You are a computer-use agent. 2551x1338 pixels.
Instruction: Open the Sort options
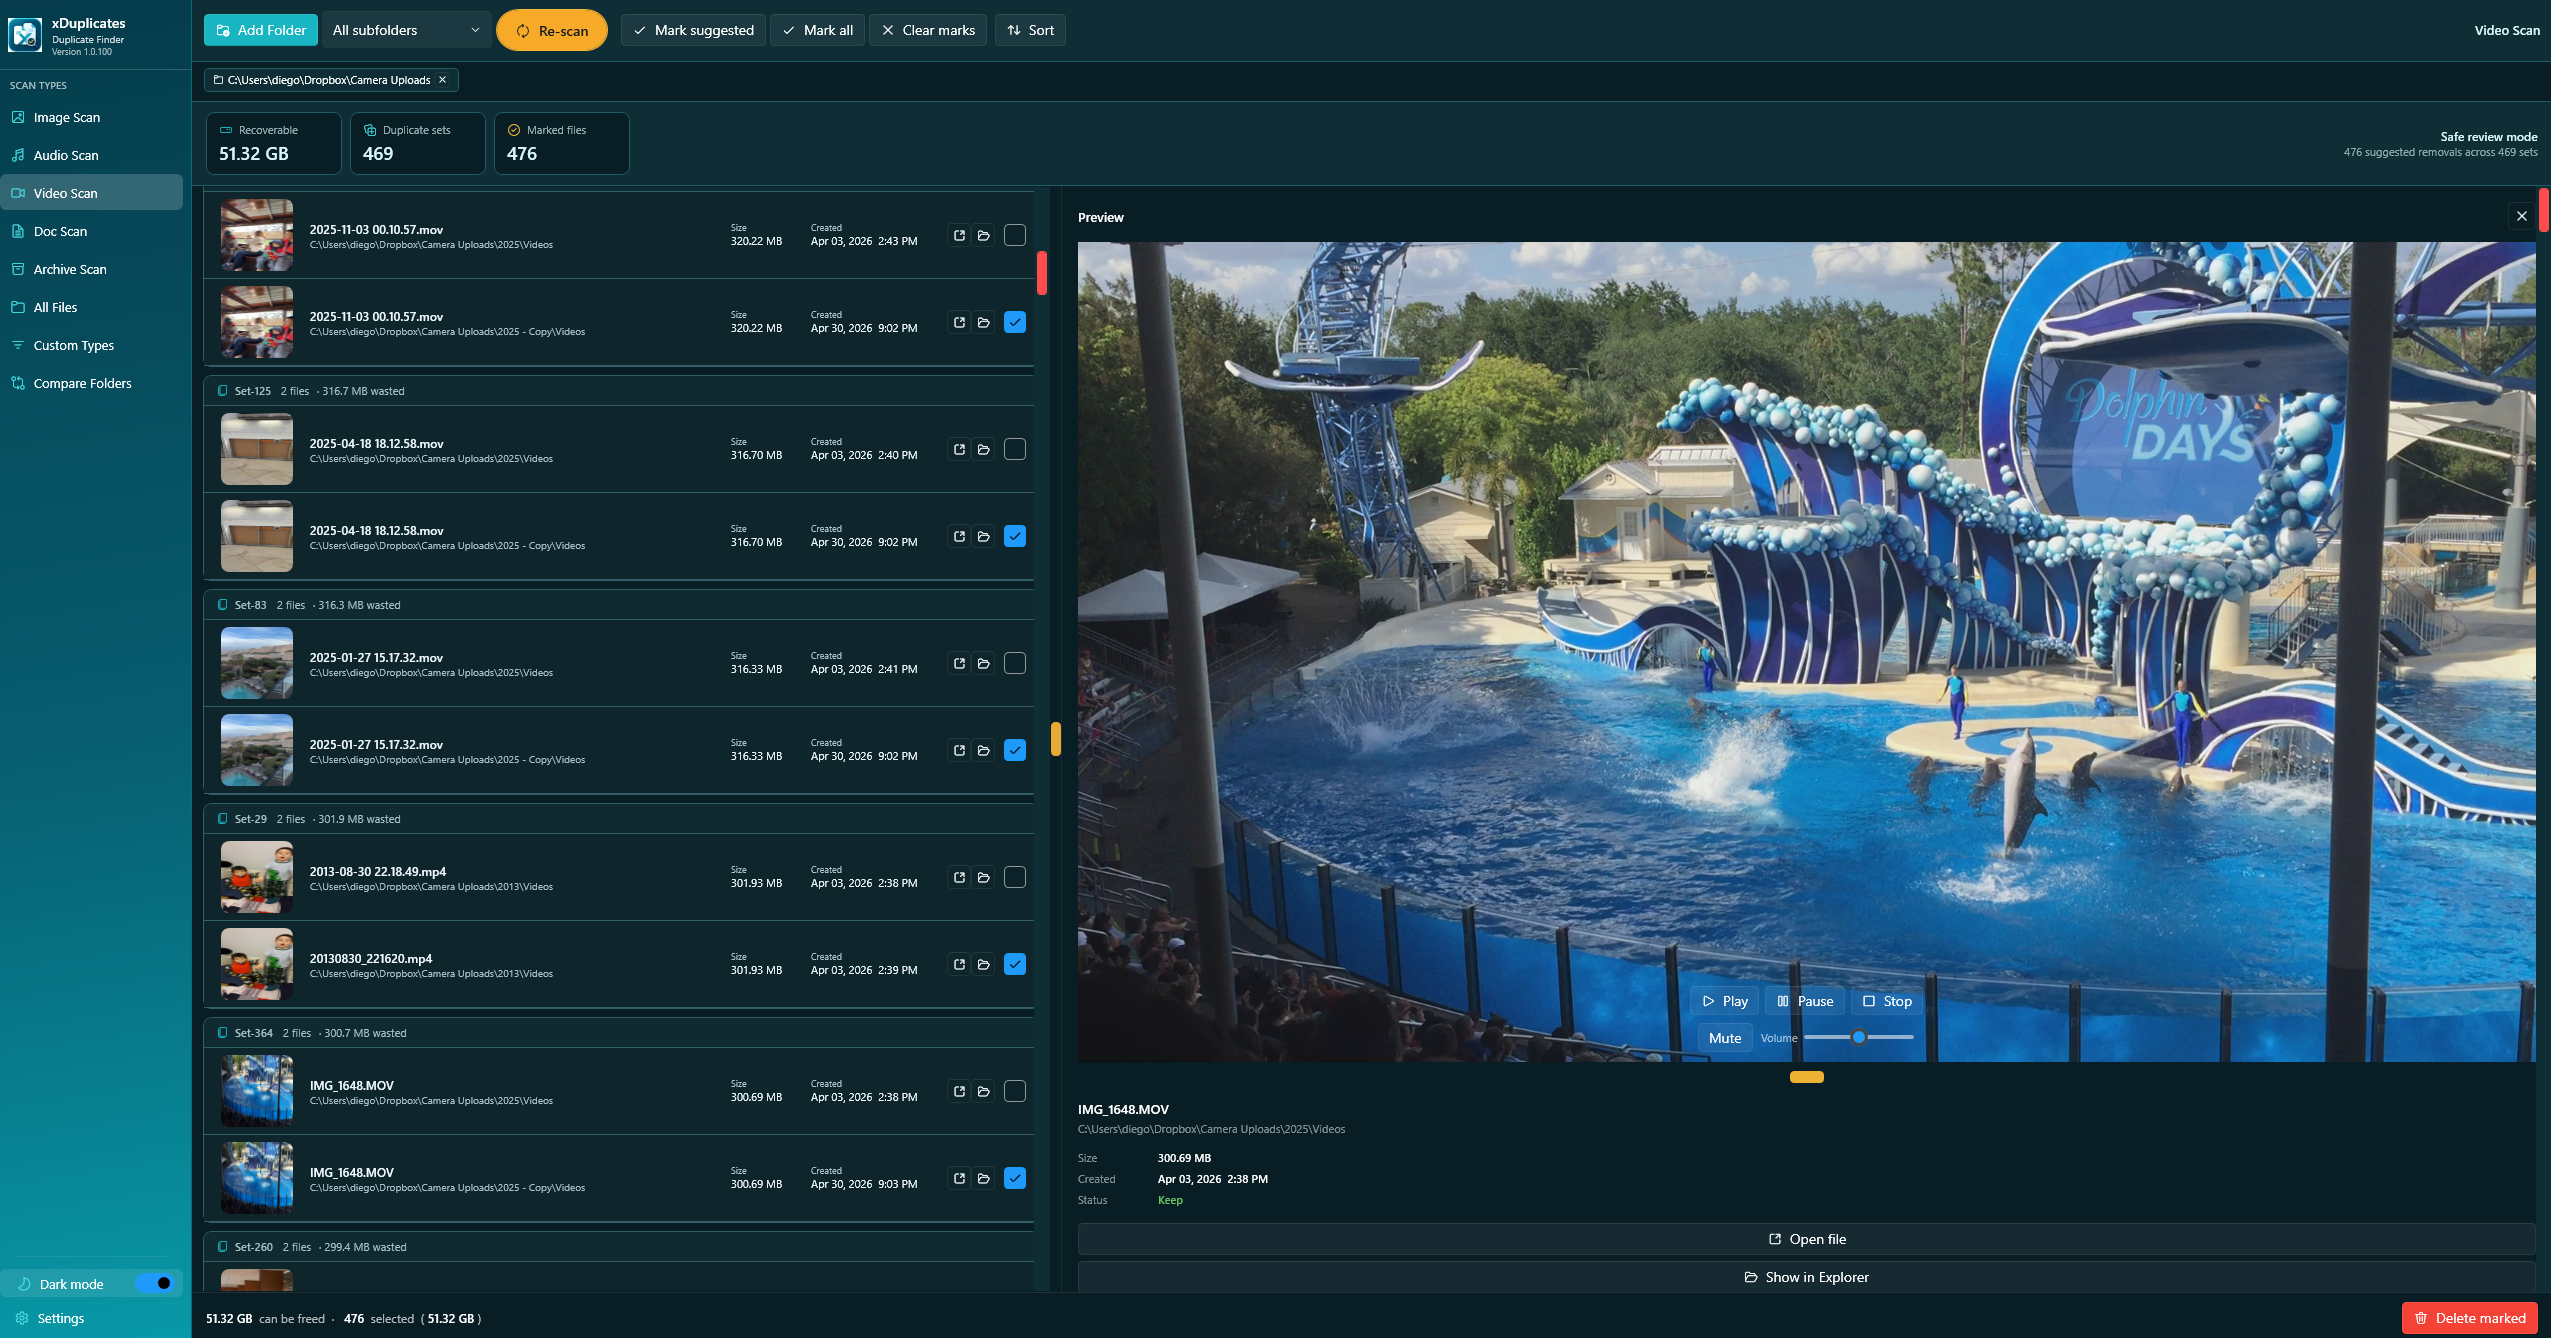1030,30
